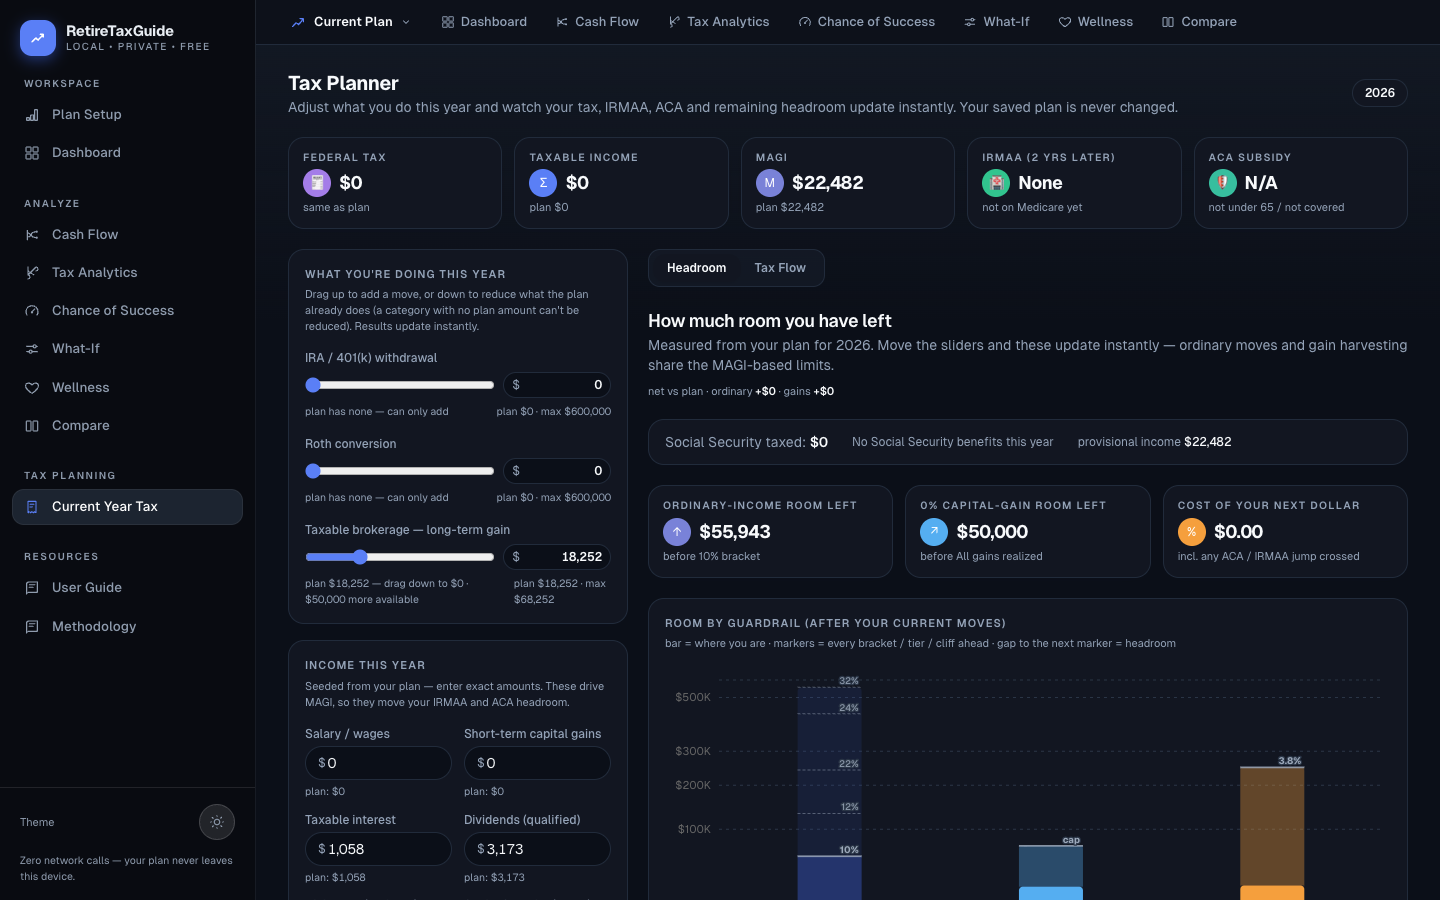This screenshot has width=1440, height=900.
Task: Click the Short-term capital gains input
Action: [537, 763]
